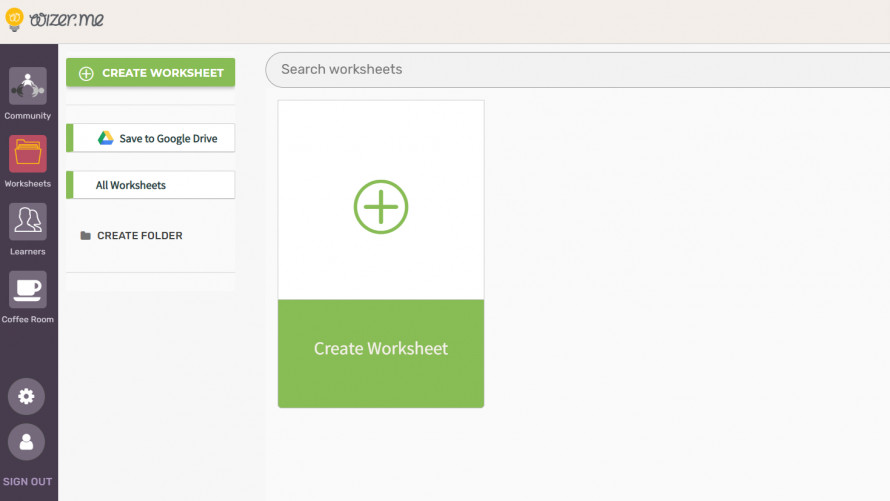Click the Google Drive triangle icon
This screenshot has width=890, height=501.
pos(106,138)
